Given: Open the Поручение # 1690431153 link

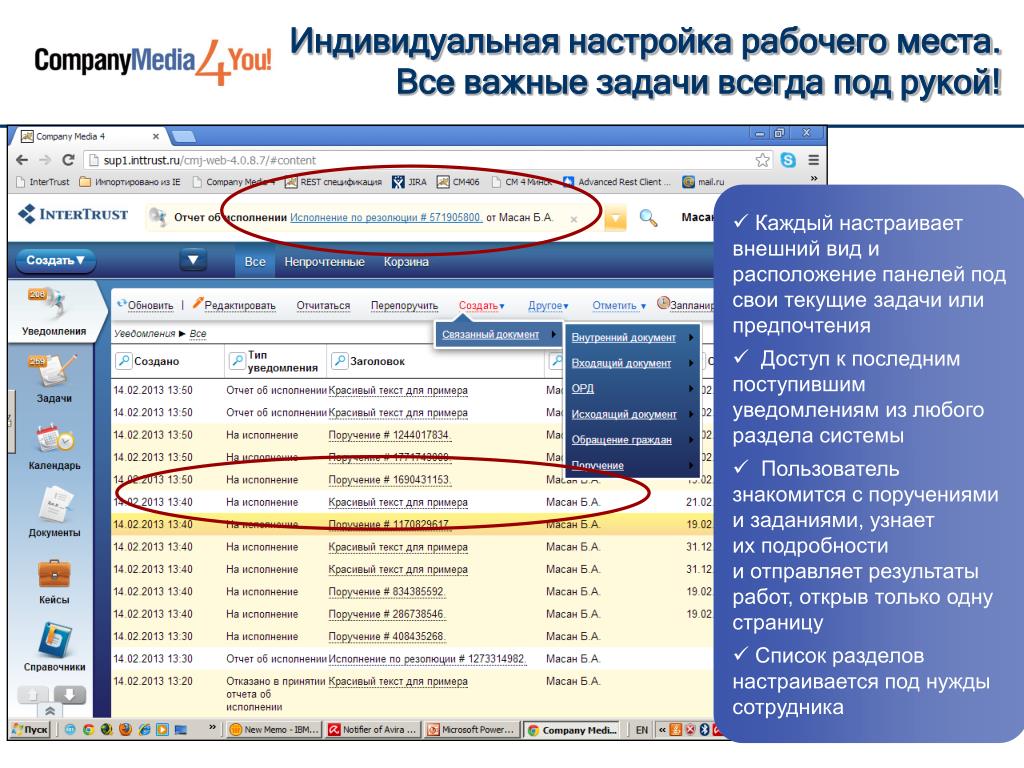Looking at the screenshot, I should 389,479.
